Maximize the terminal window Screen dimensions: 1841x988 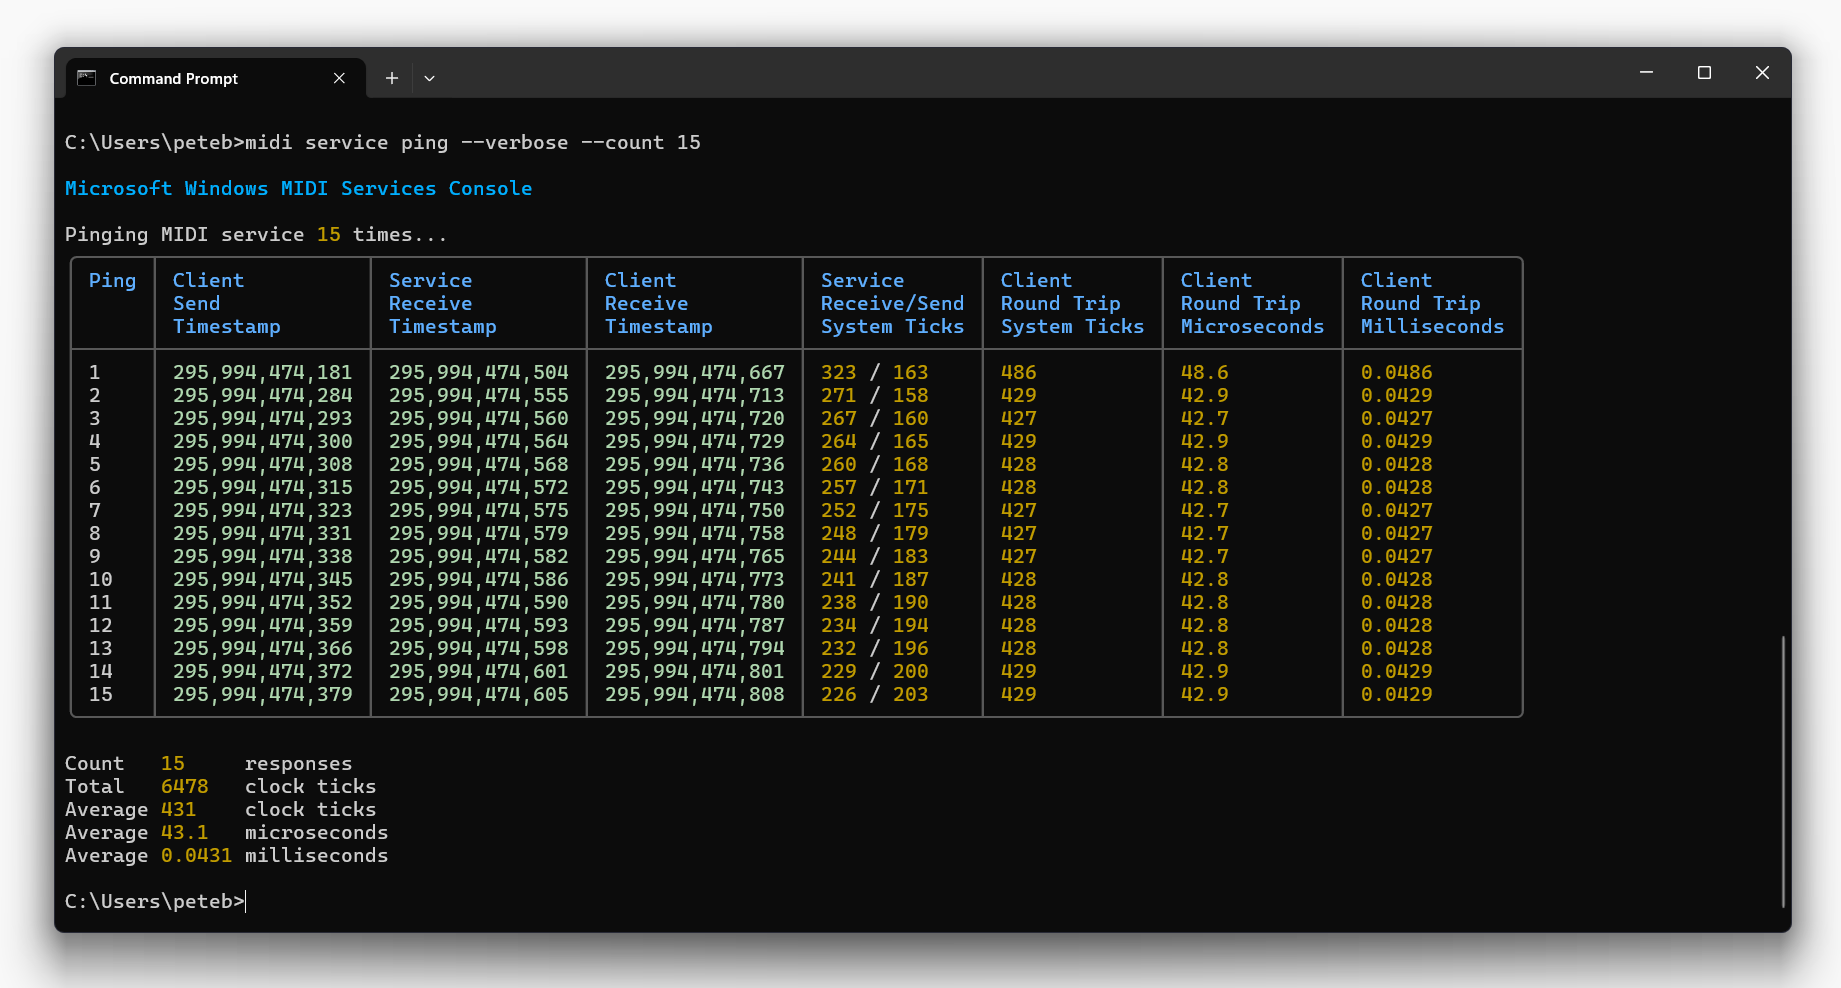[x=1704, y=73]
